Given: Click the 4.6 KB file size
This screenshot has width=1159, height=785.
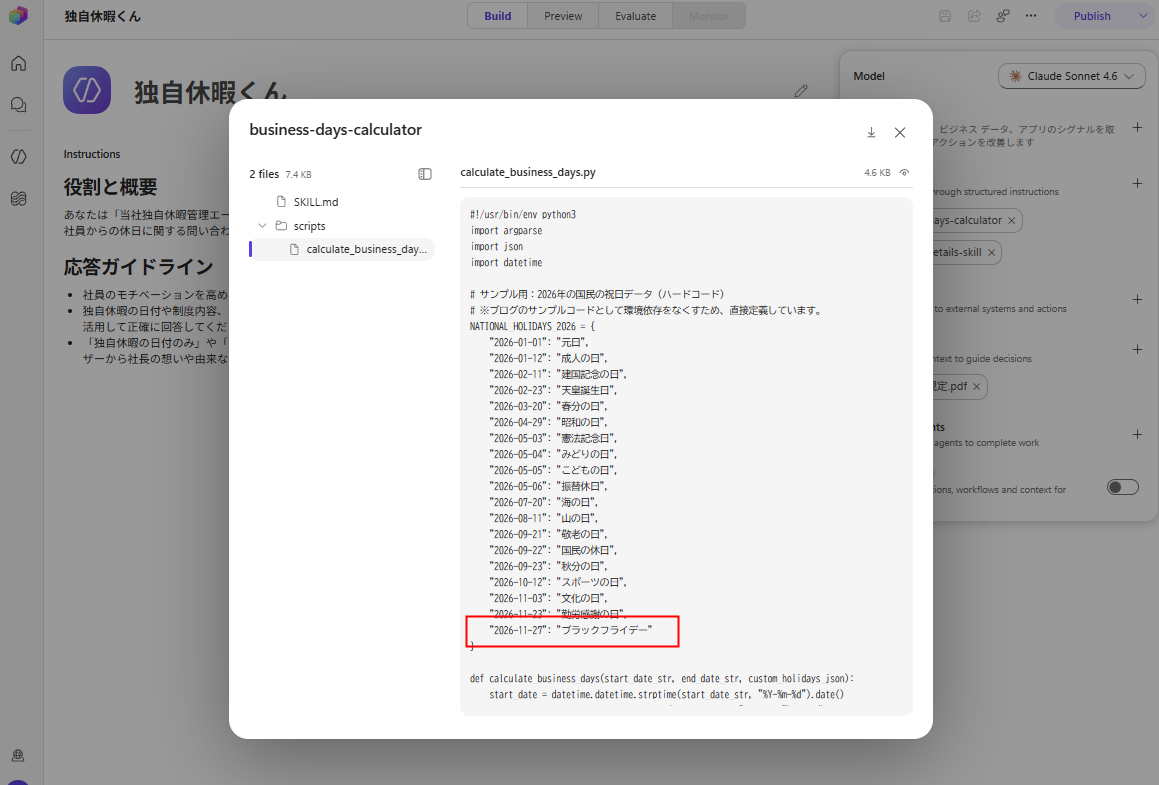Looking at the screenshot, I should click(x=877, y=172).
